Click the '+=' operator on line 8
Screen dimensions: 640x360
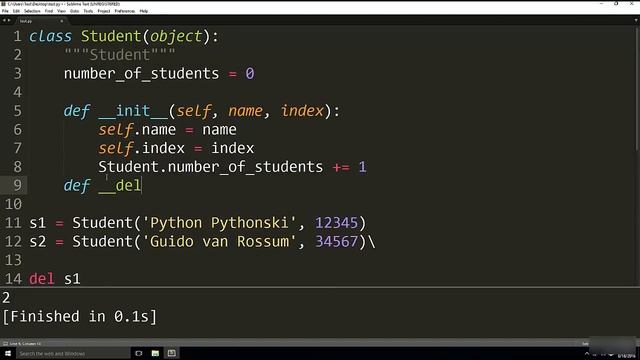pyautogui.click(x=341, y=167)
